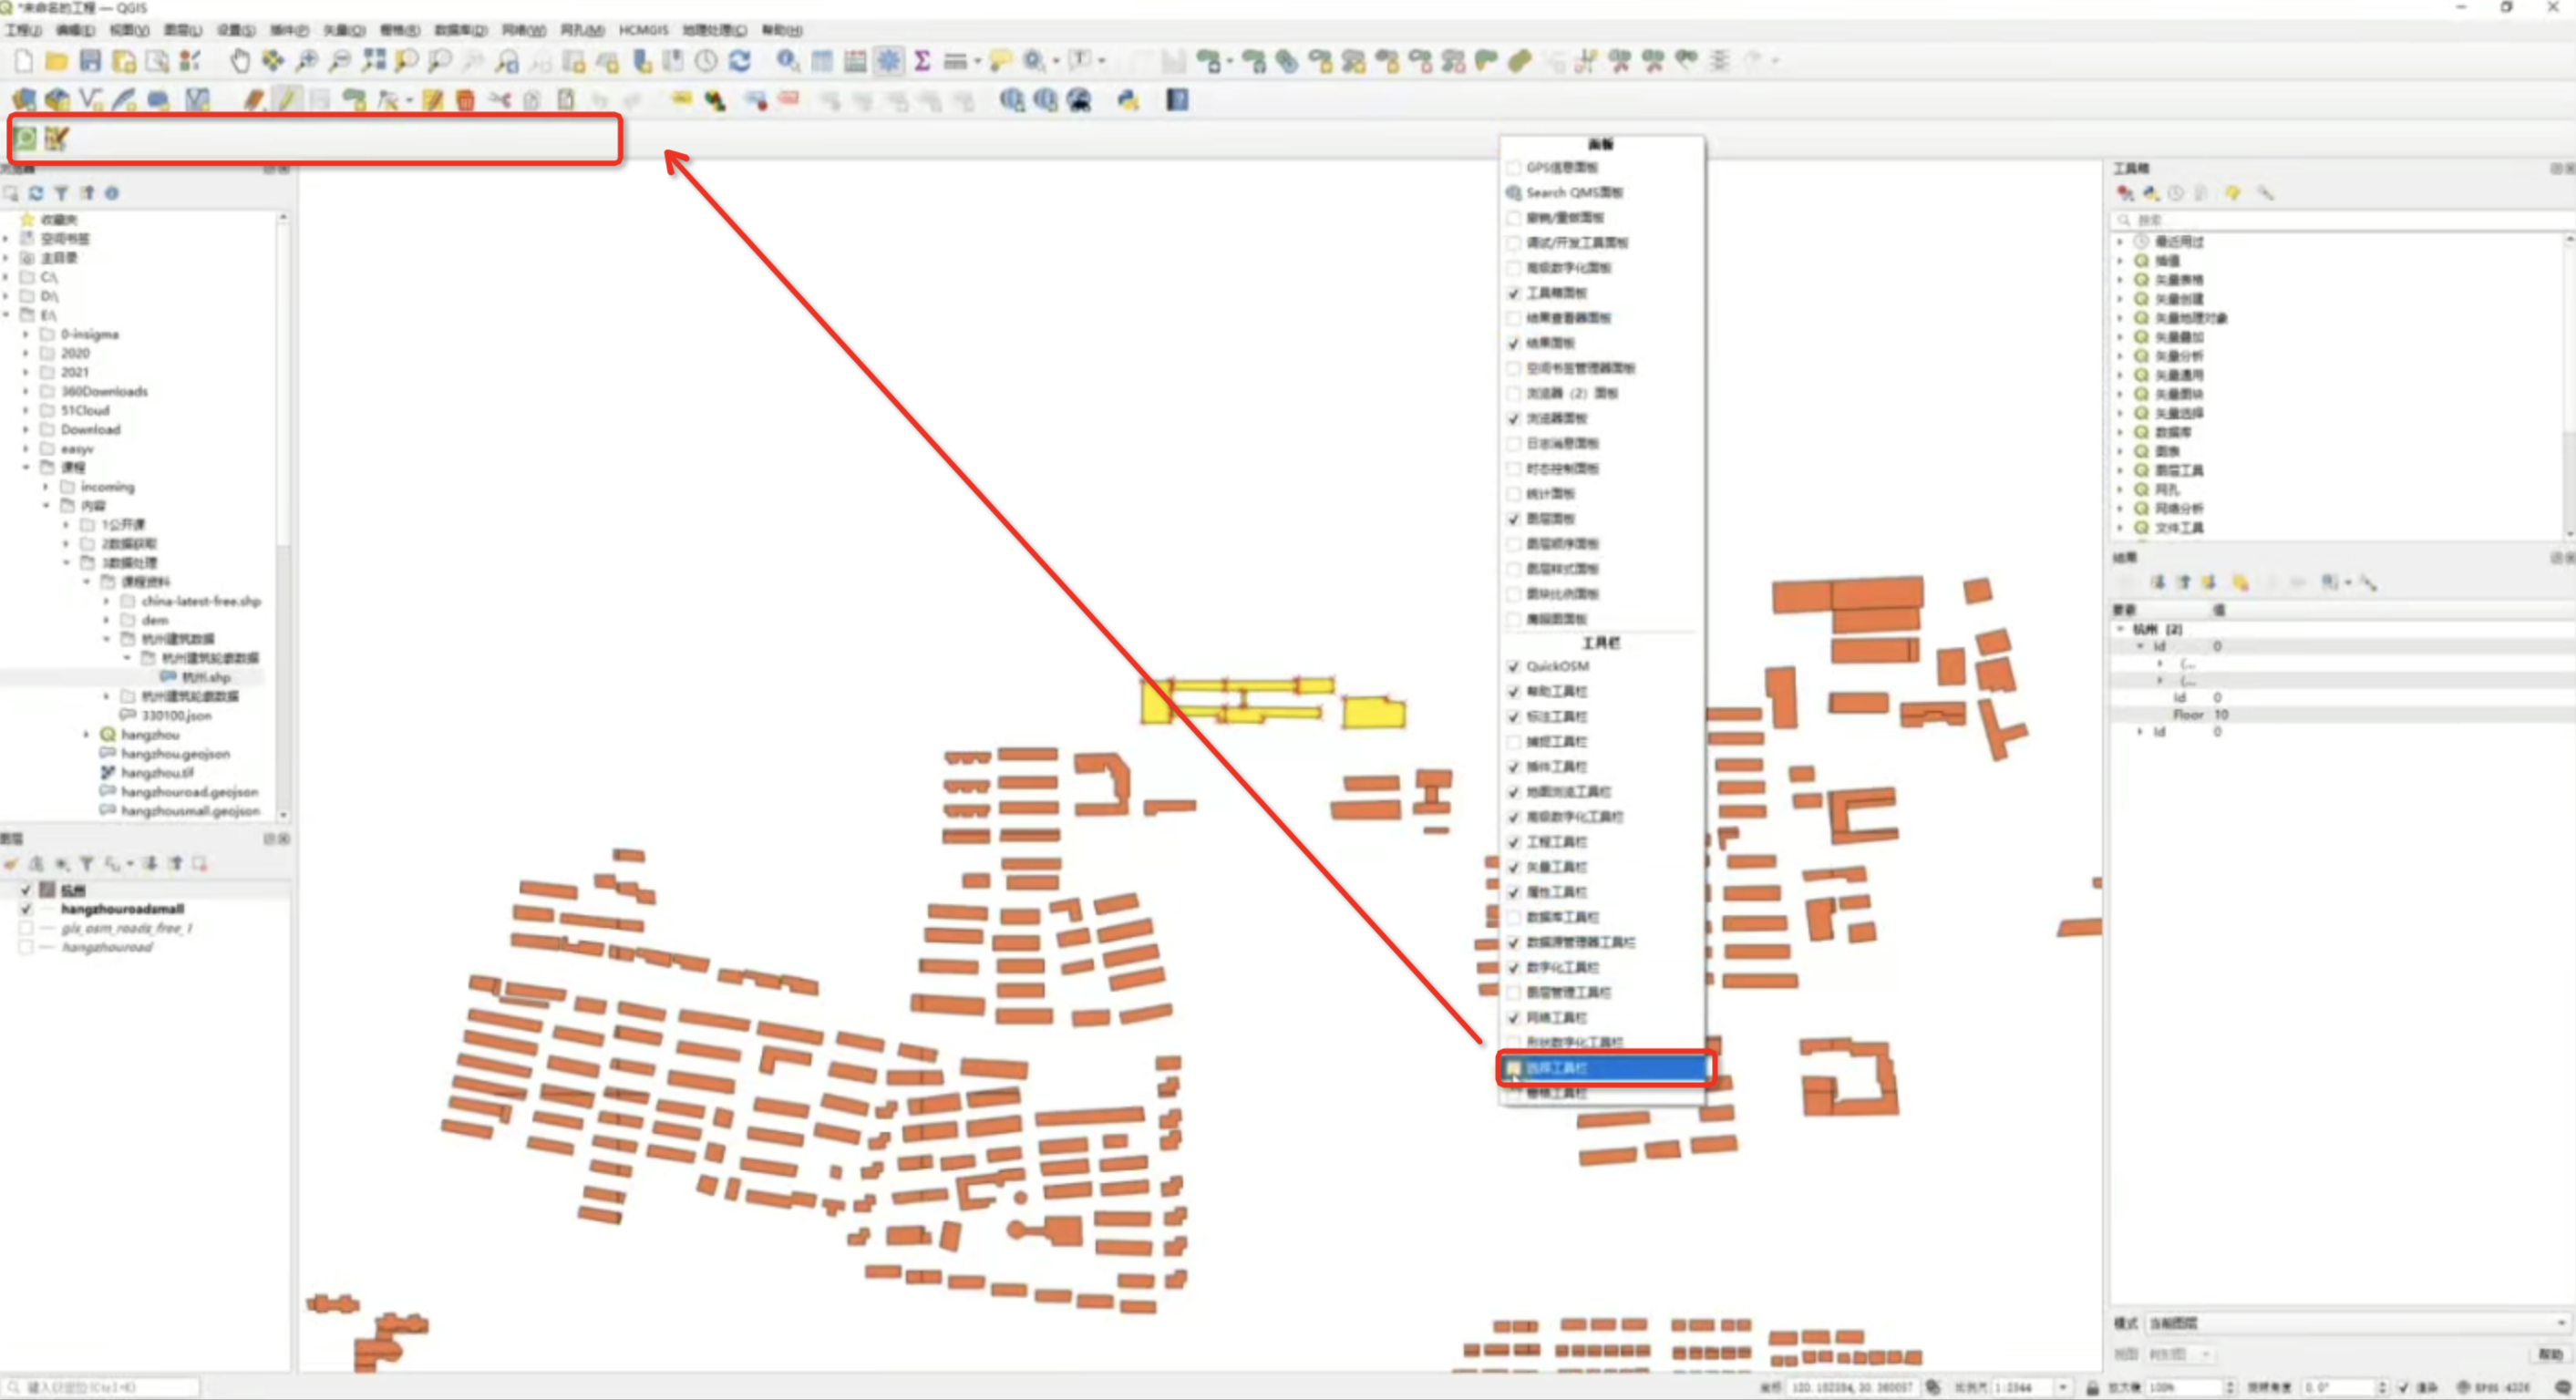Toggle QuickOSM toolbar checkbox in menu
The height and width of the screenshot is (1400, 2576).
[1514, 666]
